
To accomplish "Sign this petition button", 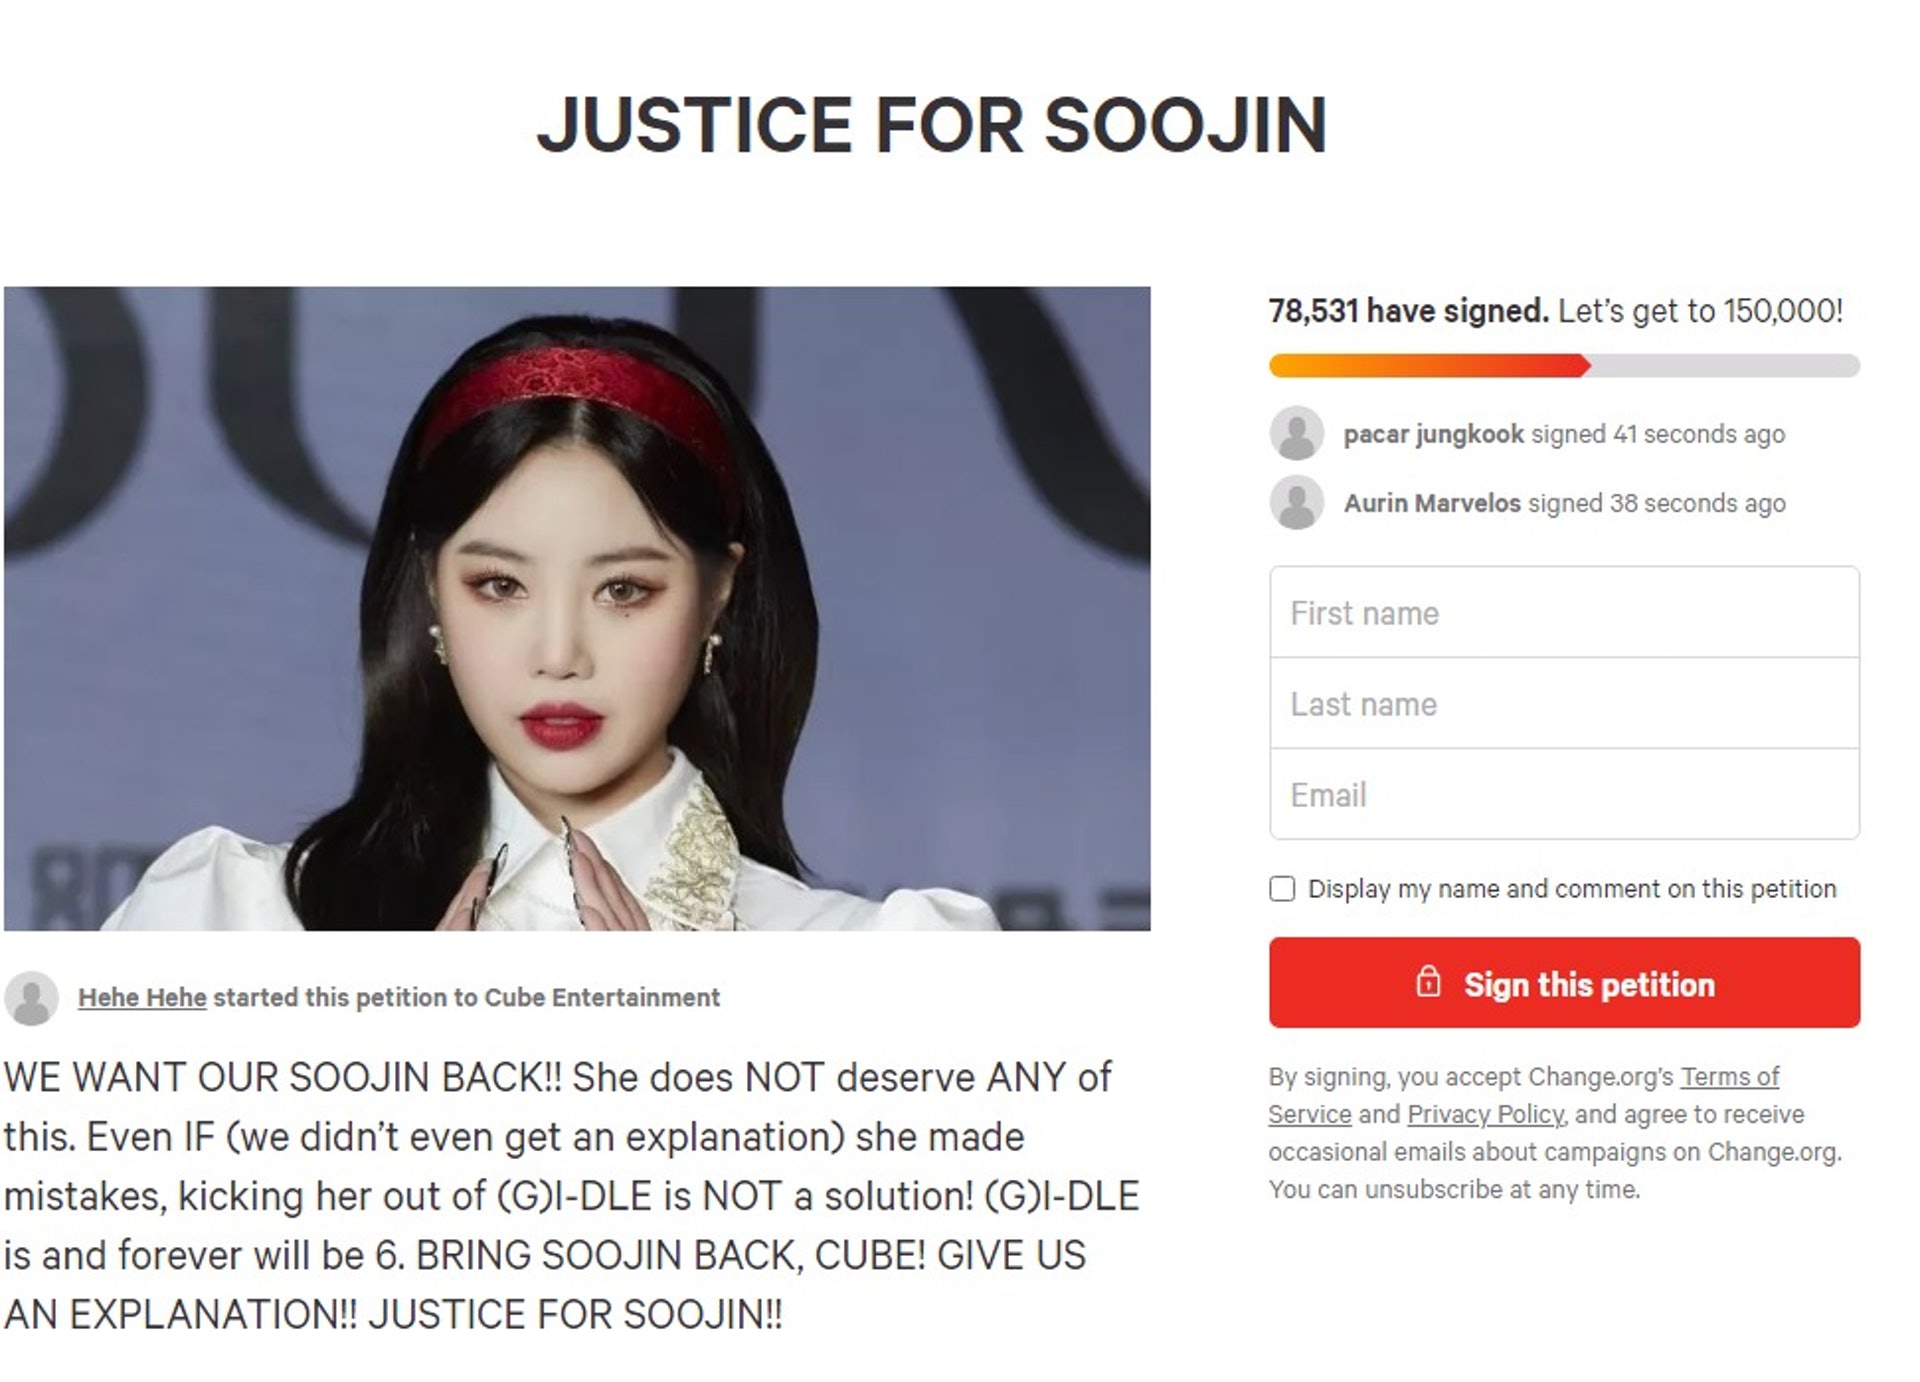I will pyautogui.click(x=1564, y=982).
